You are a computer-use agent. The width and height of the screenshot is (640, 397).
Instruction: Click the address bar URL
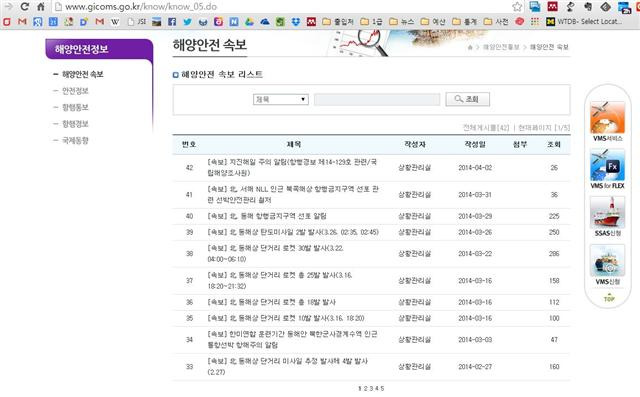141,7
